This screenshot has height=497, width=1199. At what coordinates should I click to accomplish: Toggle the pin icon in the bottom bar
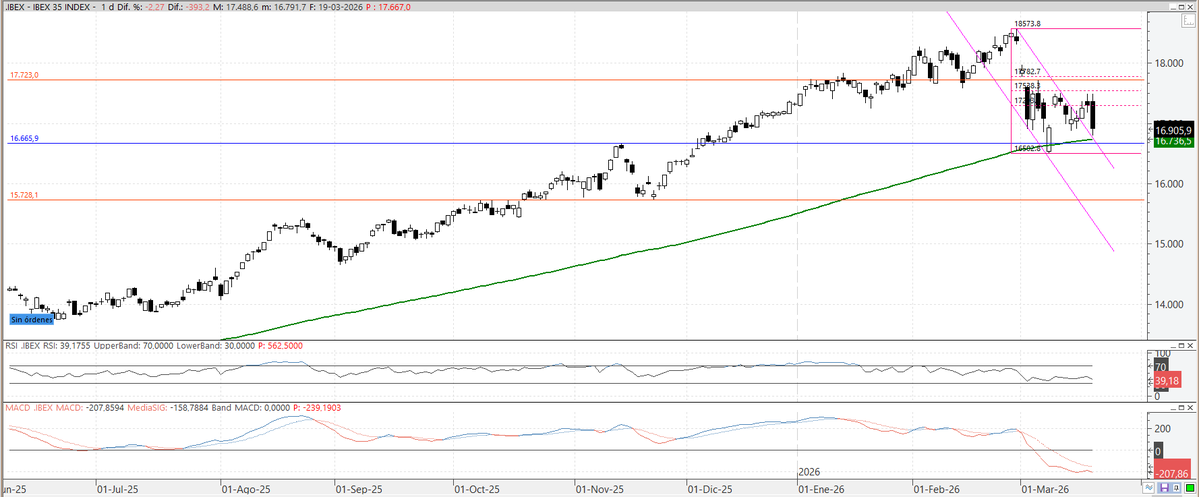point(1176,487)
